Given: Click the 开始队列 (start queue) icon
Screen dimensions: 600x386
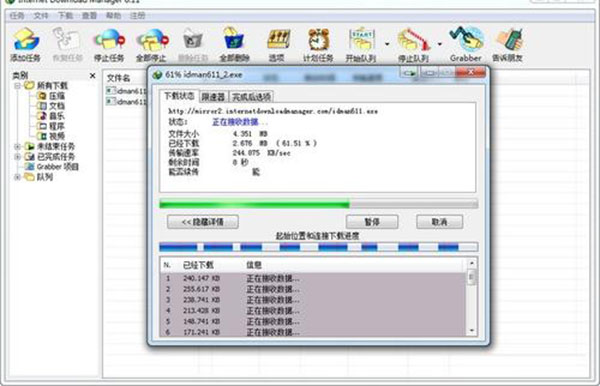Looking at the screenshot, I should [x=361, y=39].
